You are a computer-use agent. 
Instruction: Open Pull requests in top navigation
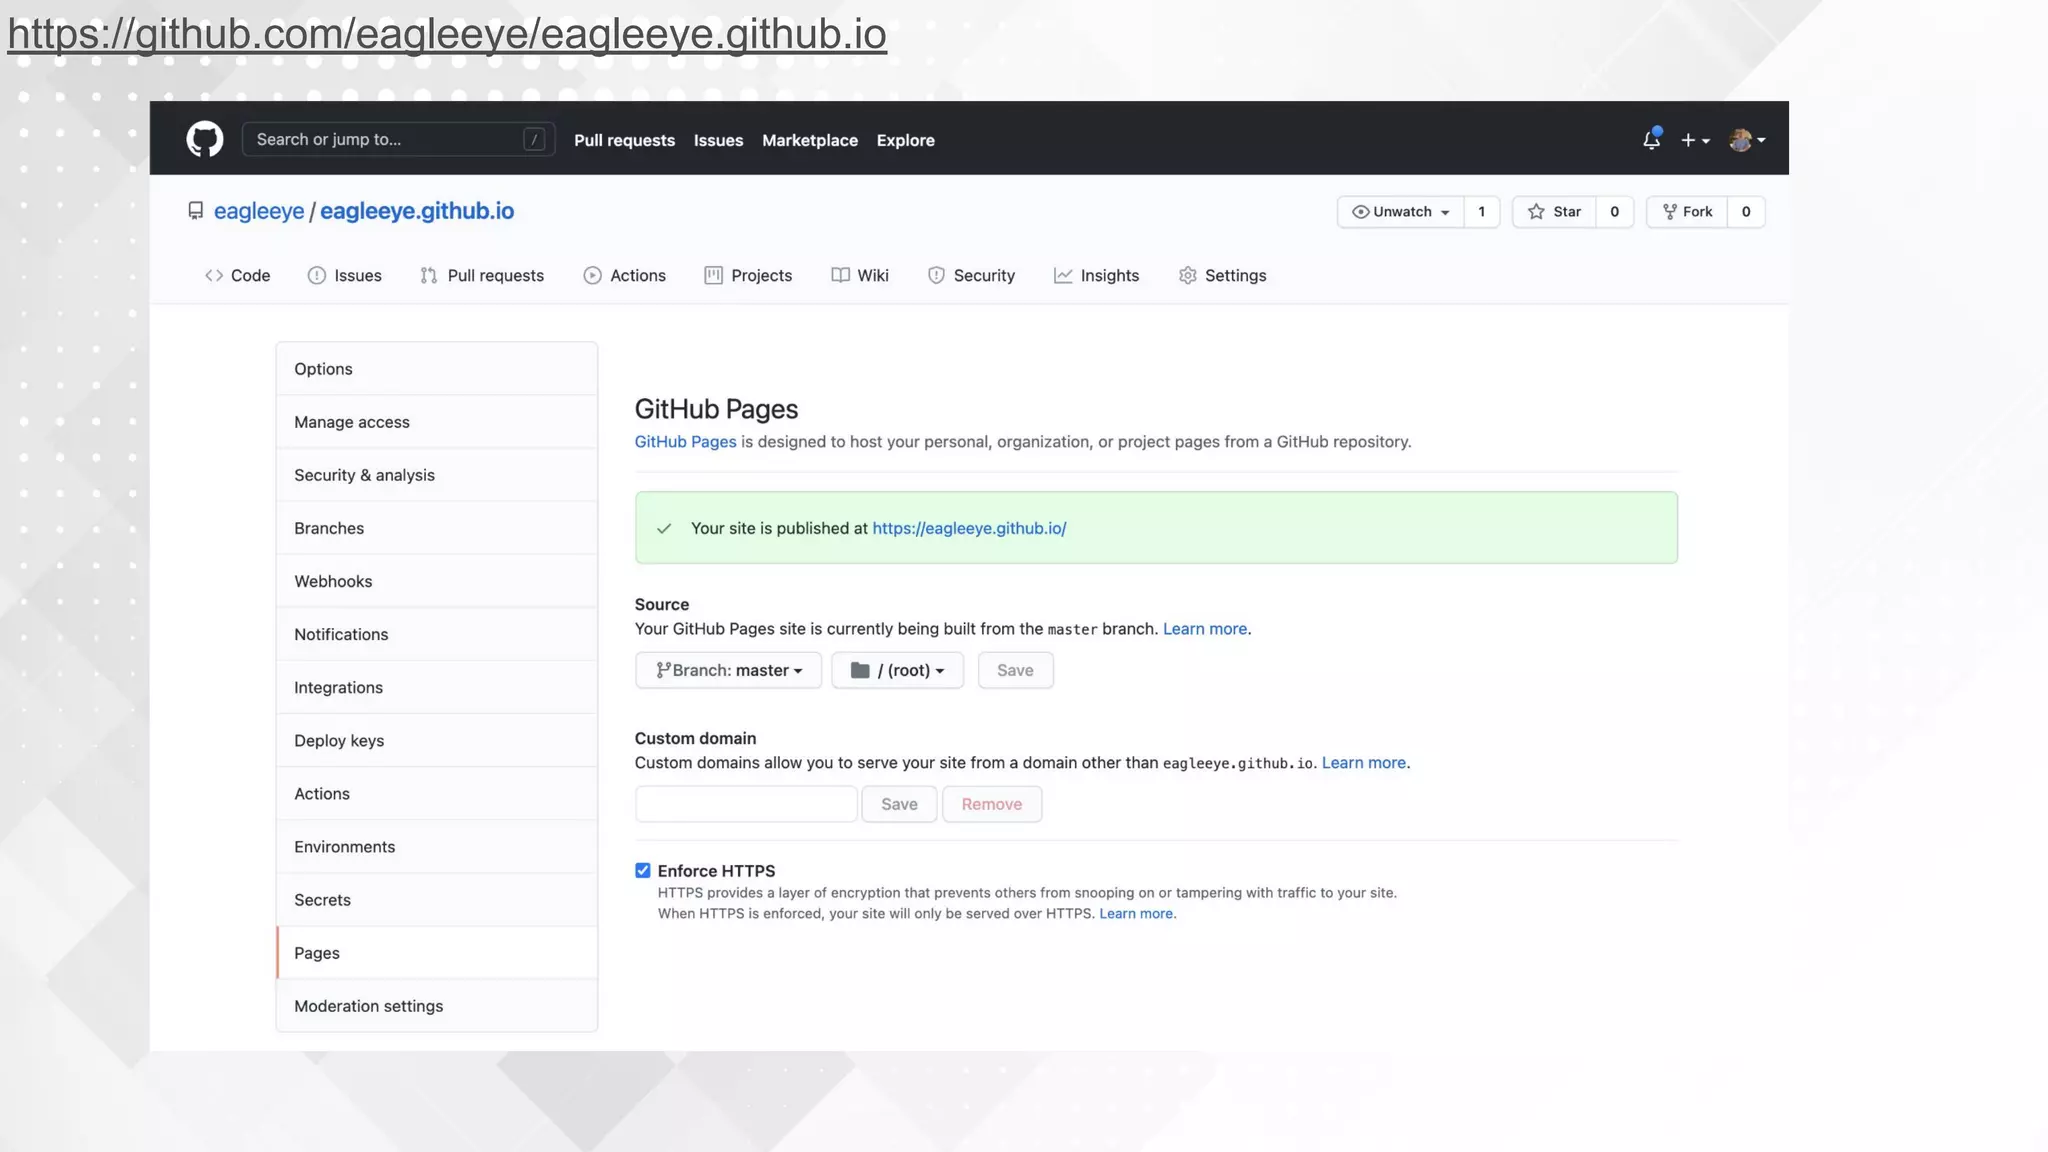click(624, 140)
